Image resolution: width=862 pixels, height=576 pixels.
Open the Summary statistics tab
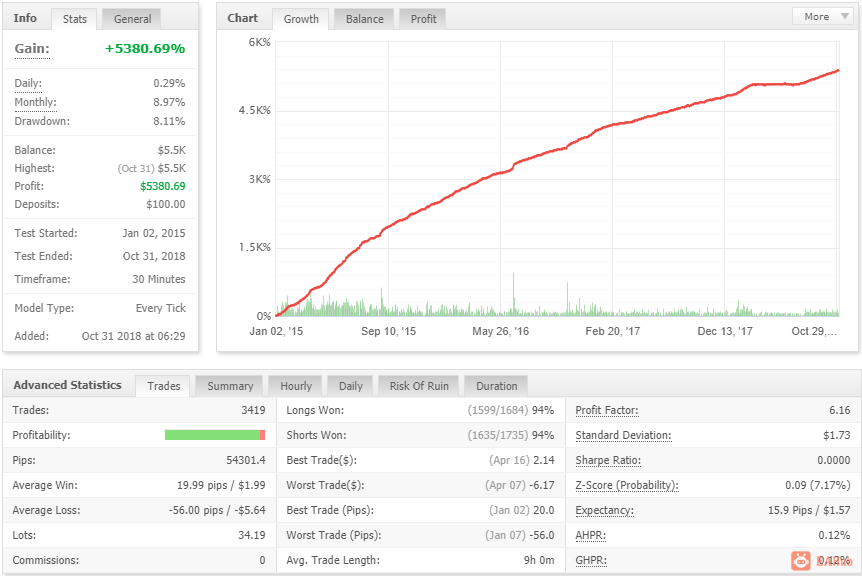230,386
